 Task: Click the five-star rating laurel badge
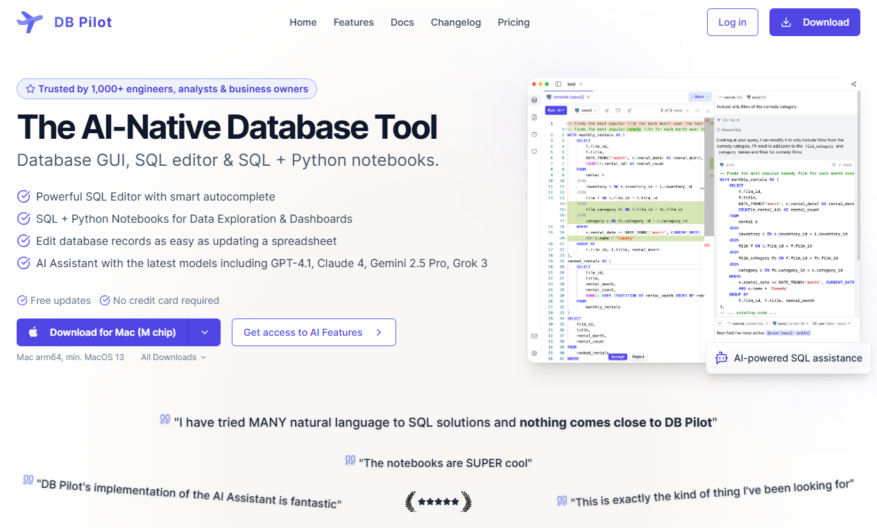pyautogui.click(x=438, y=502)
